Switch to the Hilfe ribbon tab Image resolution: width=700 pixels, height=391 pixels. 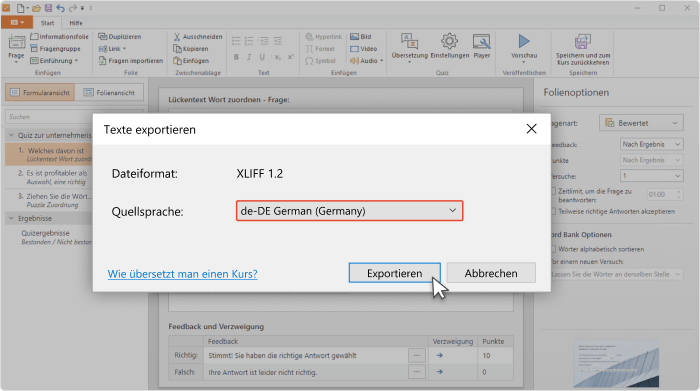click(76, 23)
